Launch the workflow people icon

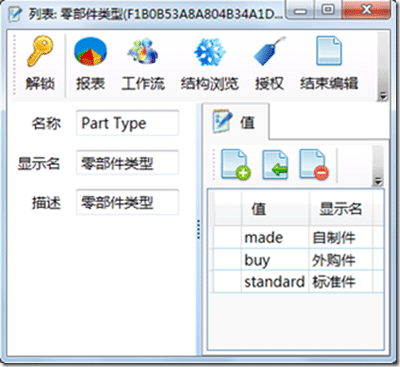point(143,52)
